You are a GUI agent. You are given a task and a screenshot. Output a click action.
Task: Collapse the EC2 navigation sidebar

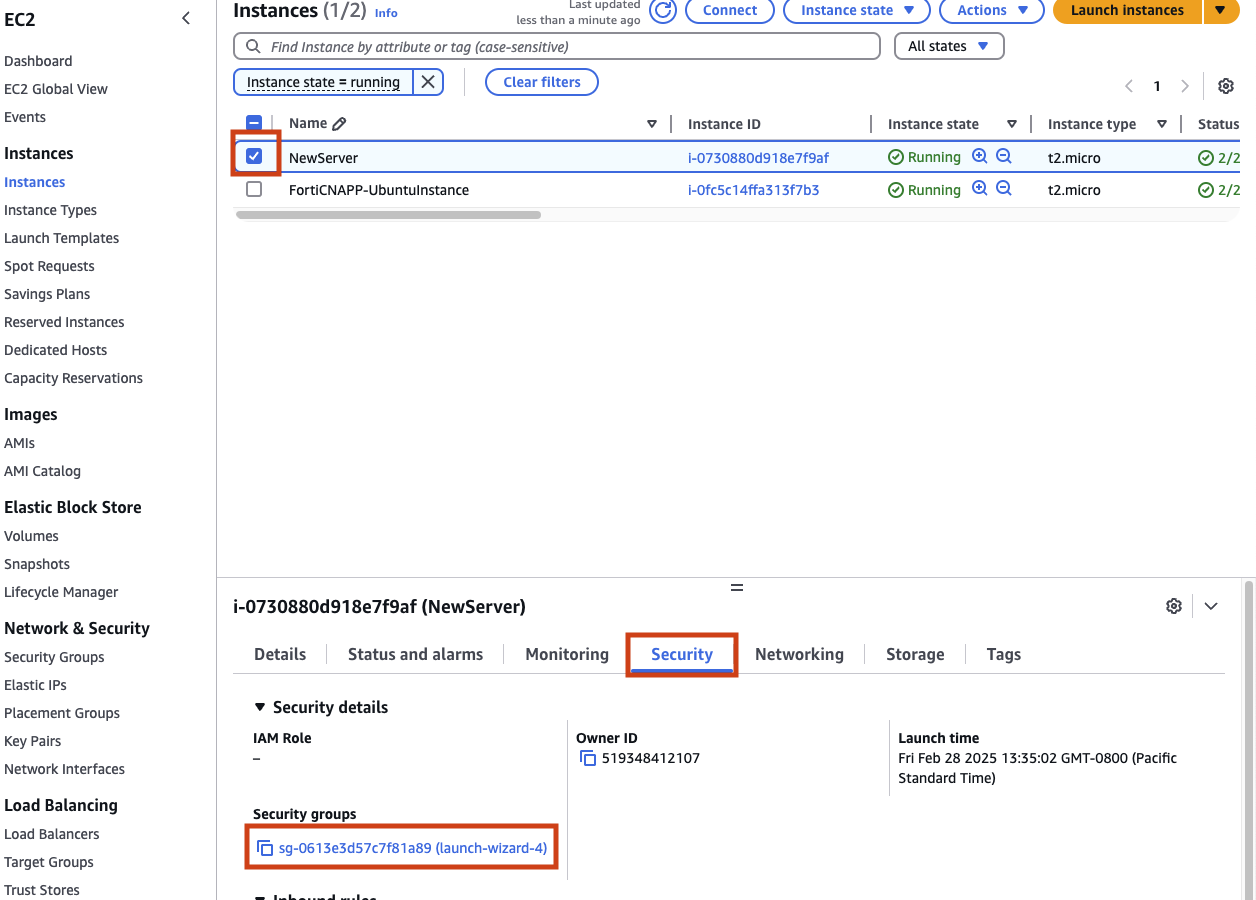point(186,18)
